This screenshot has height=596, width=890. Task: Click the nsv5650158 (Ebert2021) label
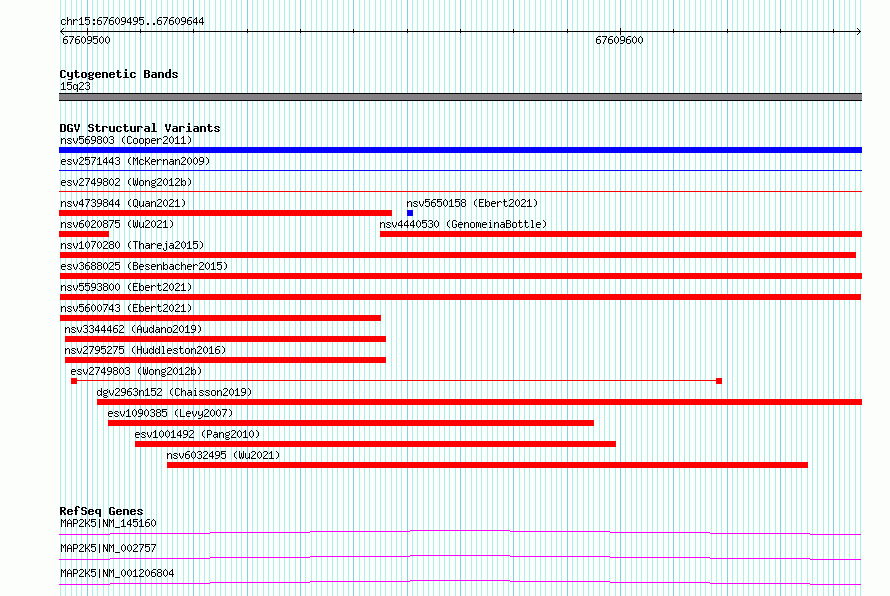tap(472, 203)
